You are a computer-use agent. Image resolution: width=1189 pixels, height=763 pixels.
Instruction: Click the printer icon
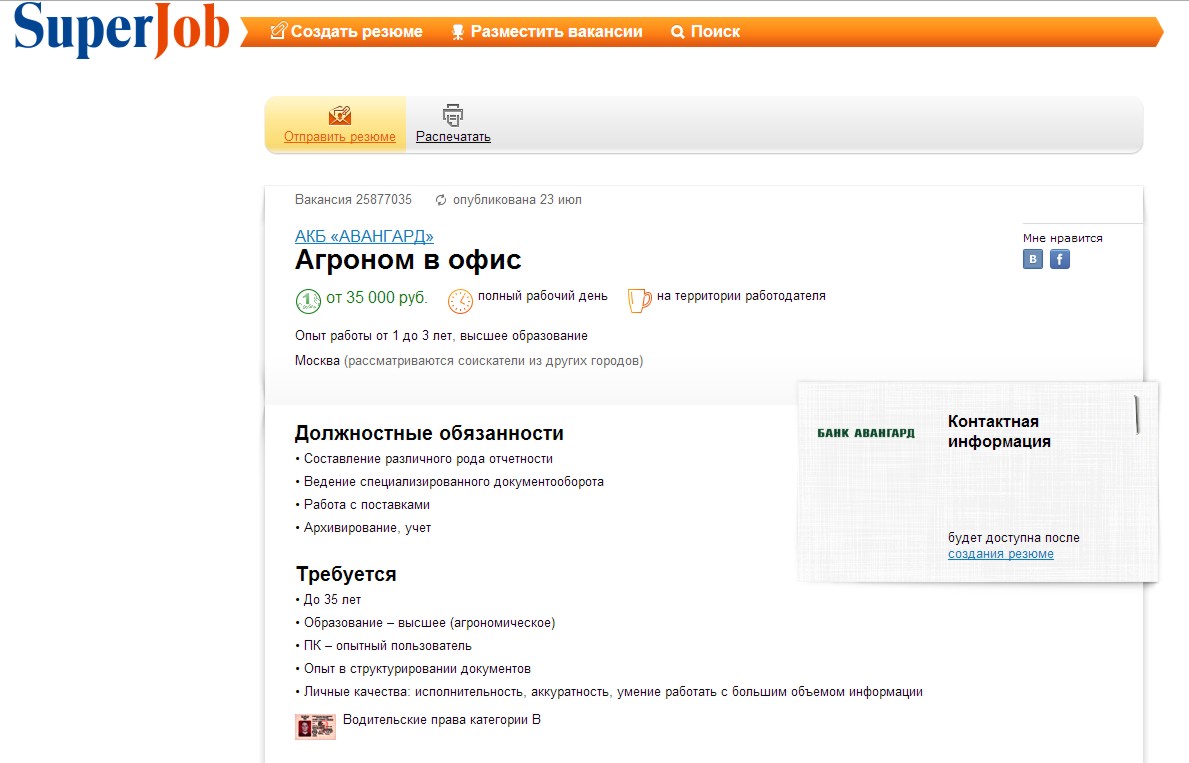pyautogui.click(x=453, y=115)
